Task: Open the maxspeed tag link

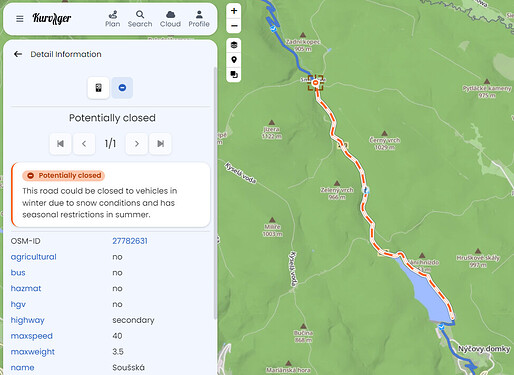Action: tap(32, 336)
